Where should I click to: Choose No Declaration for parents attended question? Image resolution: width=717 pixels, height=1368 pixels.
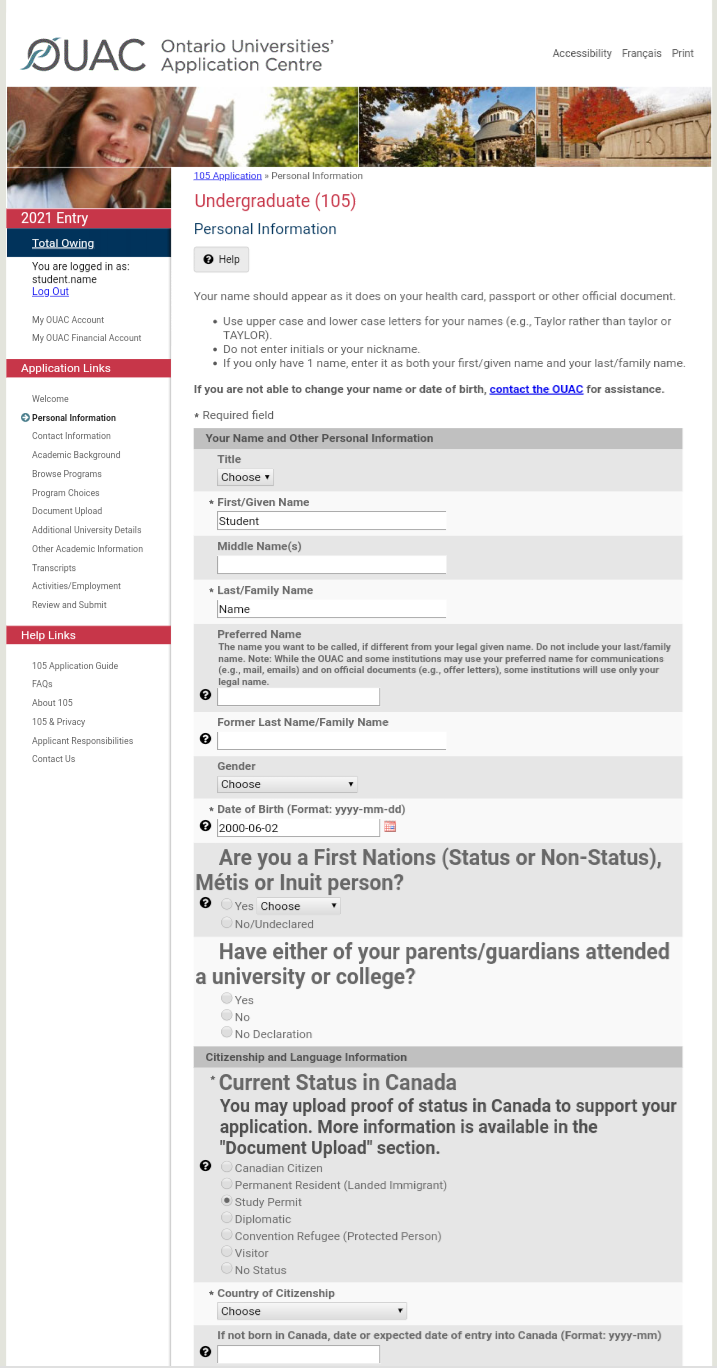pyautogui.click(x=226, y=1032)
